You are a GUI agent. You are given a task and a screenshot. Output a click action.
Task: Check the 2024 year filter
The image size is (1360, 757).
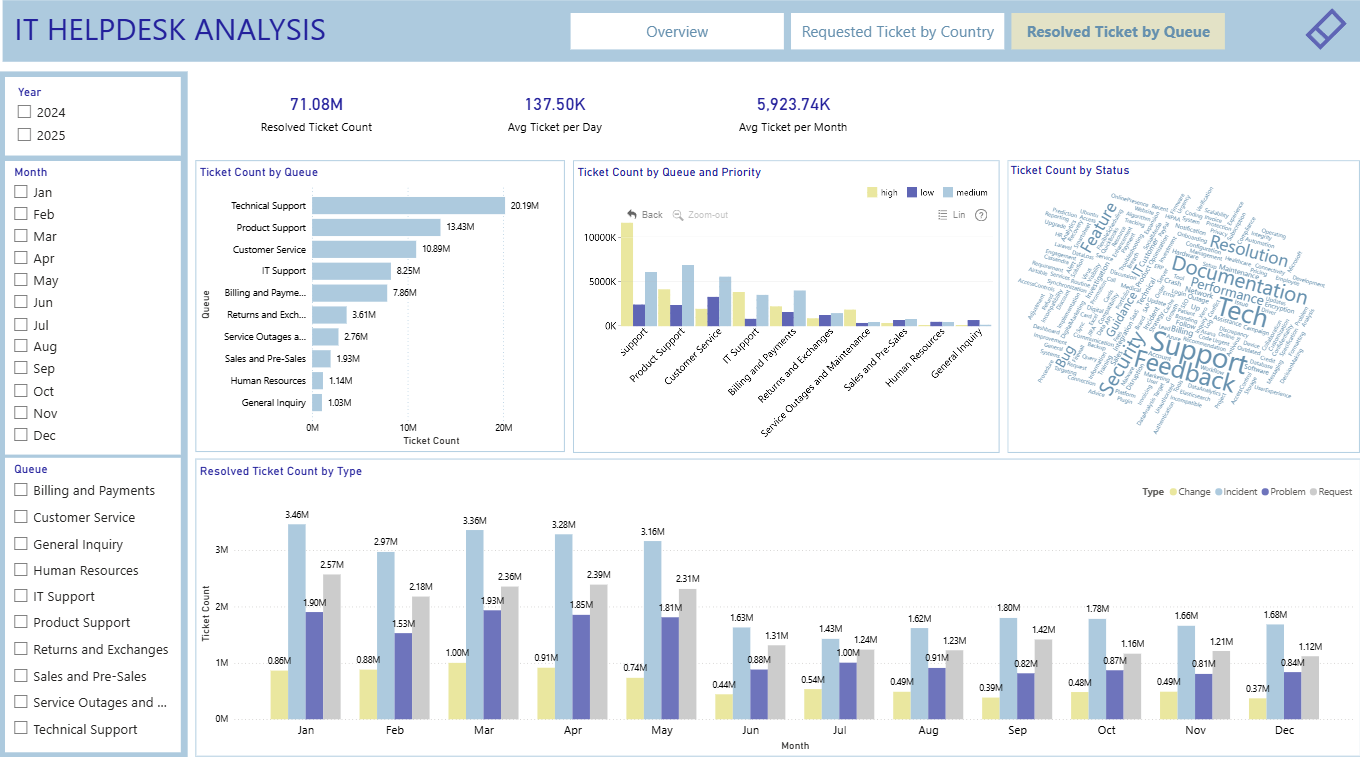(x=25, y=112)
